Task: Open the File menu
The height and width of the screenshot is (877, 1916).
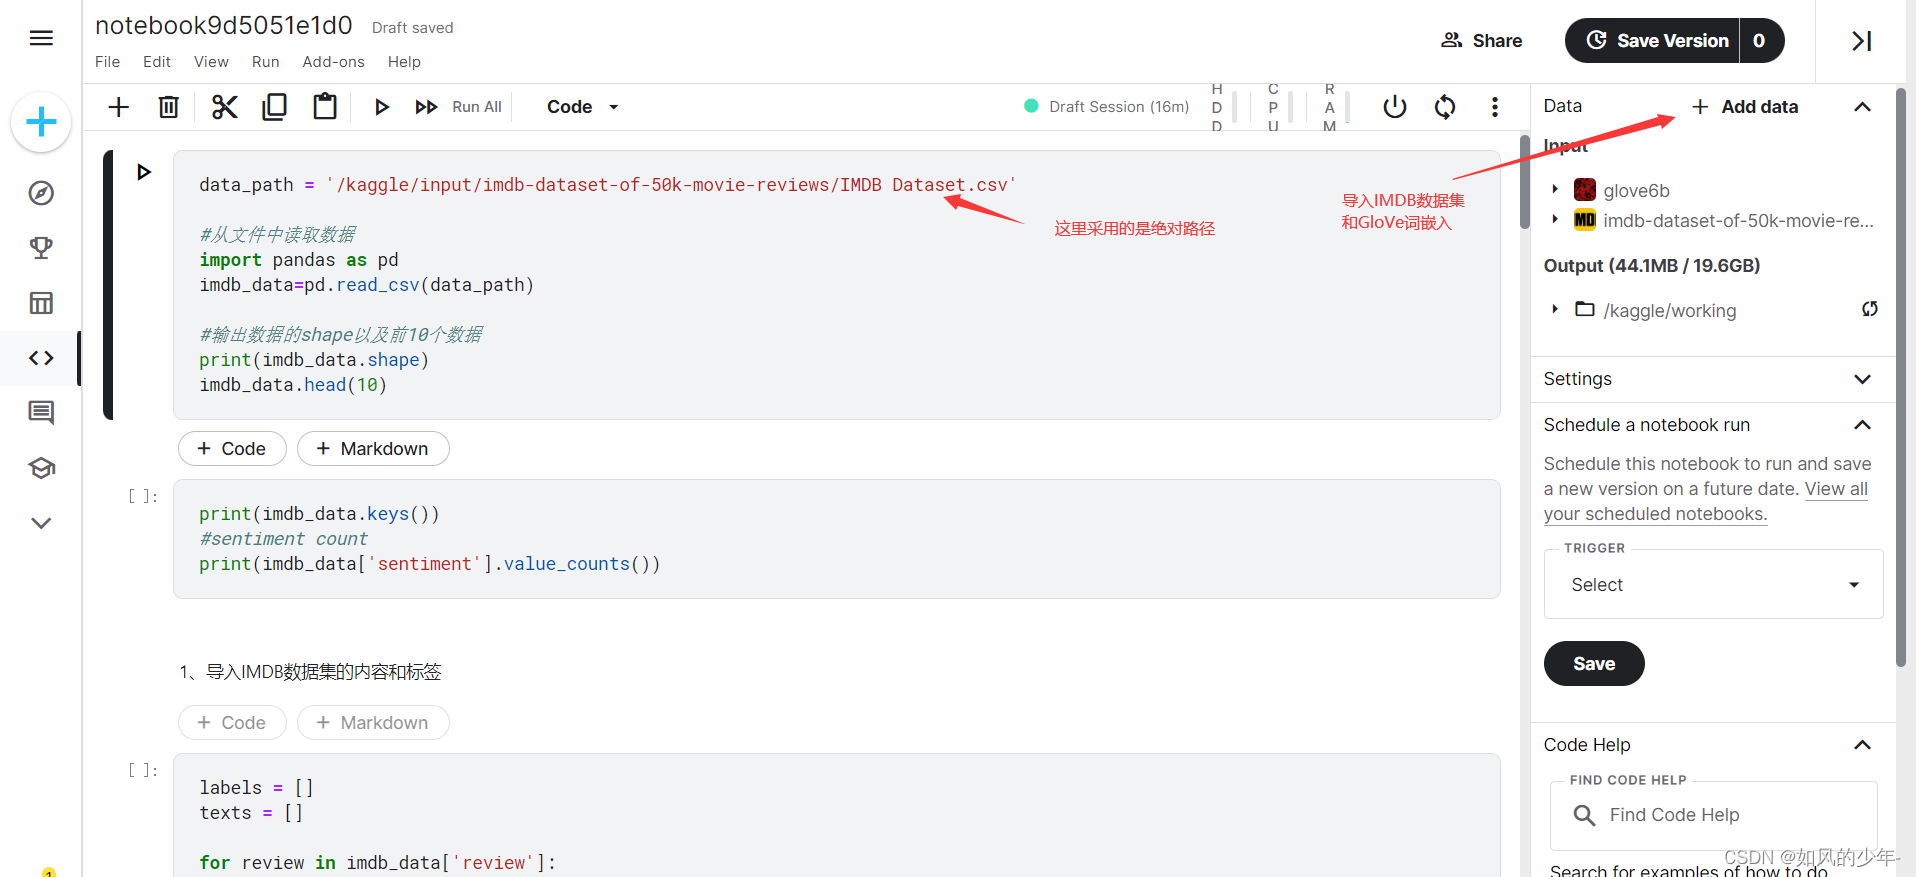Action: (x=107, y=62)
